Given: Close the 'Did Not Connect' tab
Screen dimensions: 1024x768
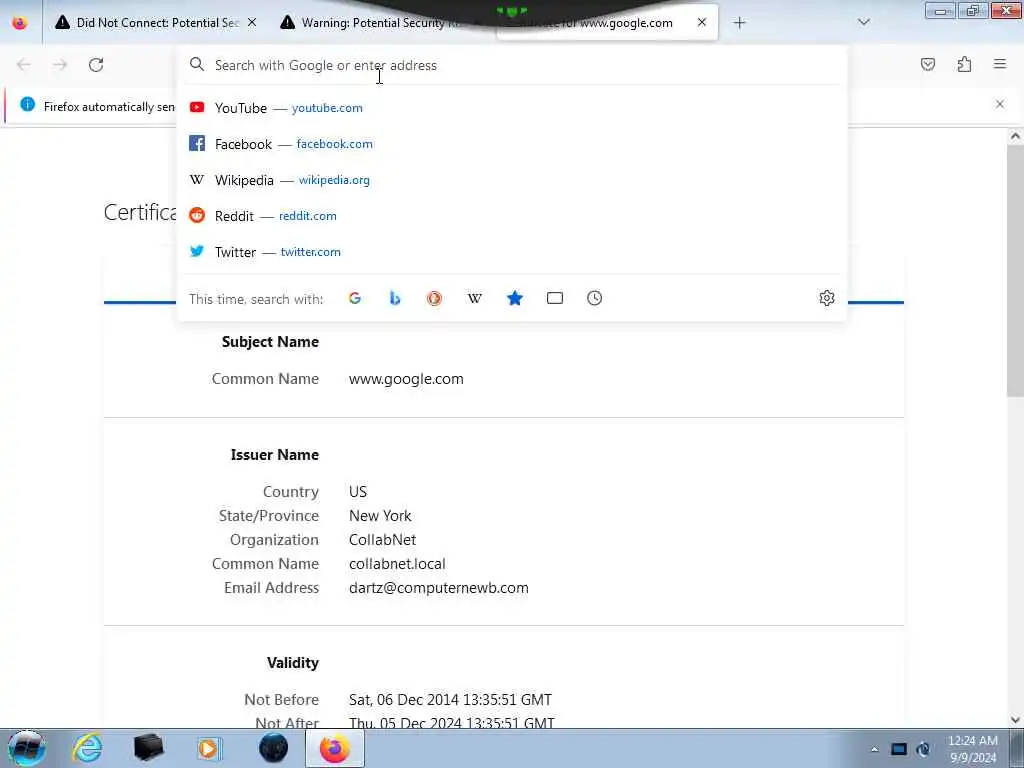Looking at the screenshot, I should tap(252, 23).
